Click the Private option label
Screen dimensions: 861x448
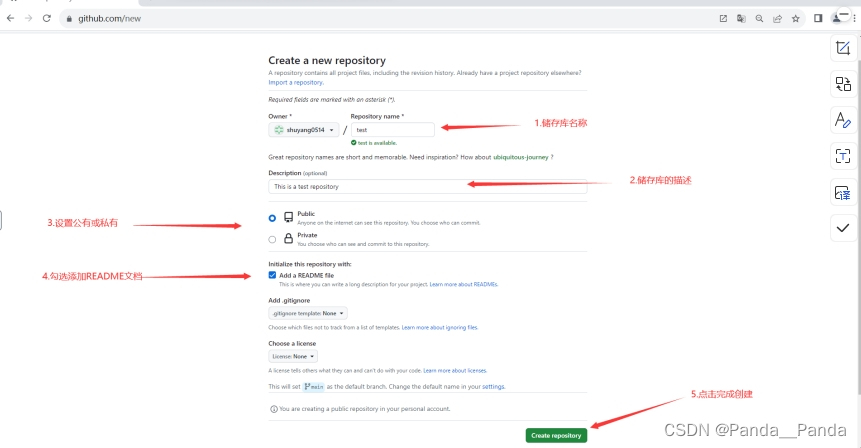(308, 235)
